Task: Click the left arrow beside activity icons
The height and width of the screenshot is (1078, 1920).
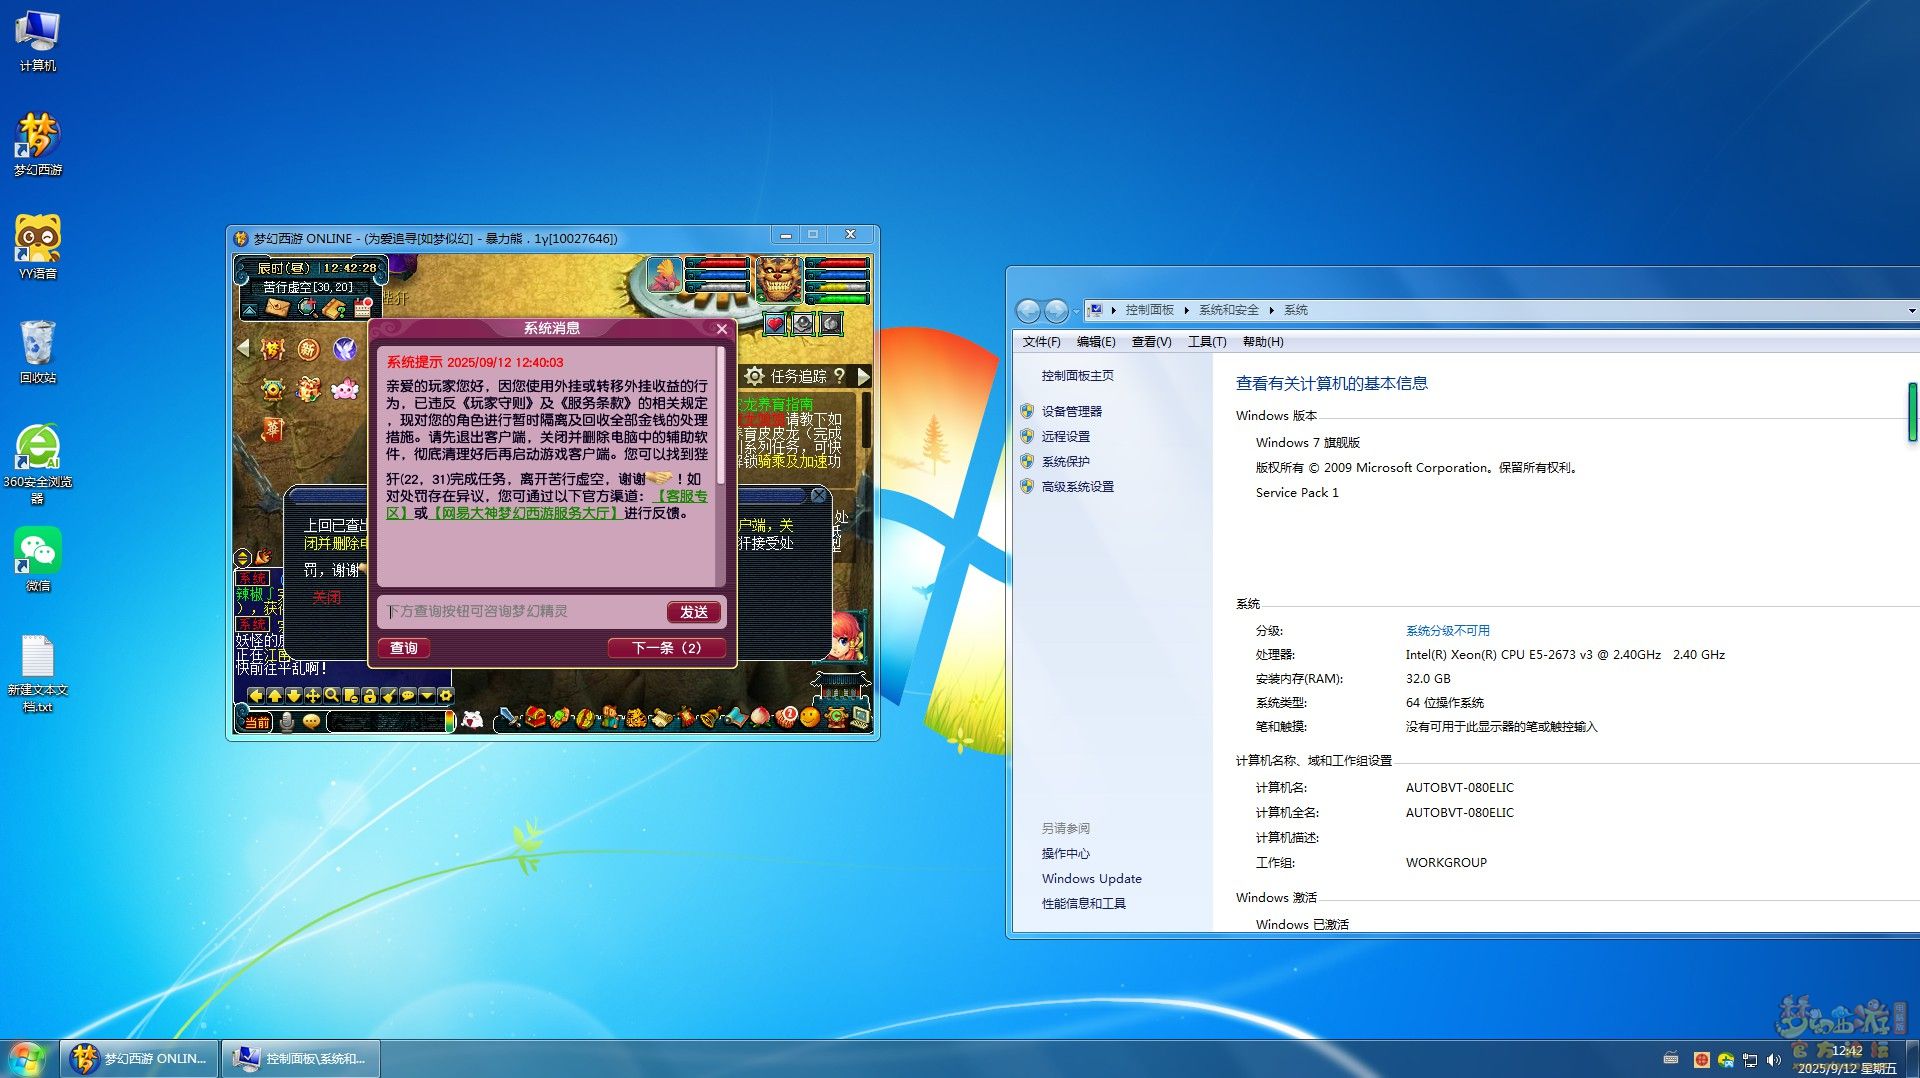Action: (243, 348)
